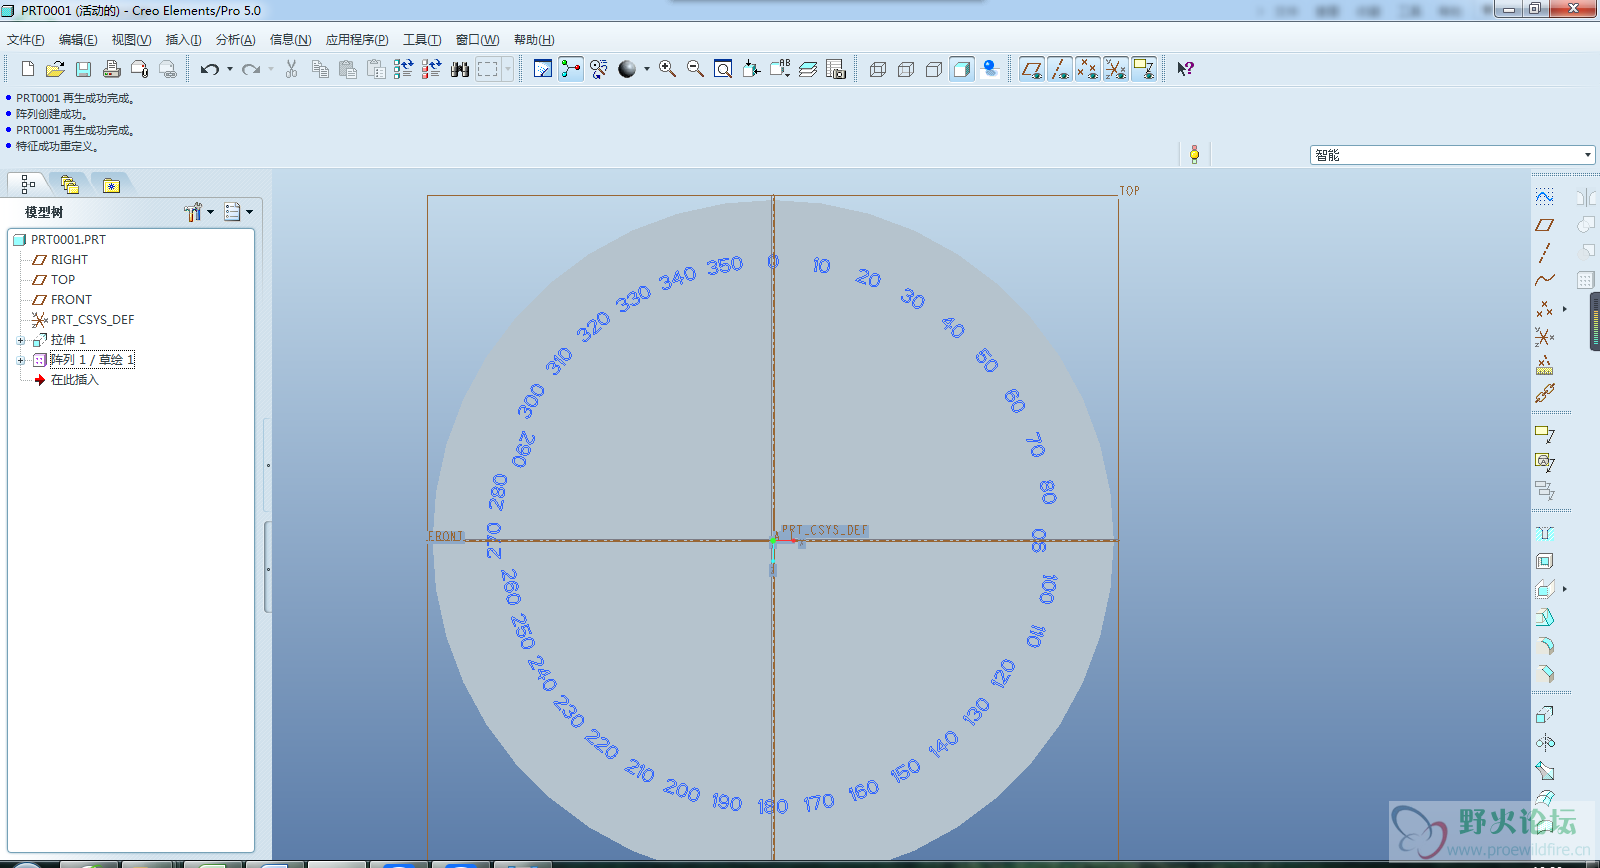Open the 分析(A) menu
Viewport: 1600px width, 868px height.
tap(236, 40)
